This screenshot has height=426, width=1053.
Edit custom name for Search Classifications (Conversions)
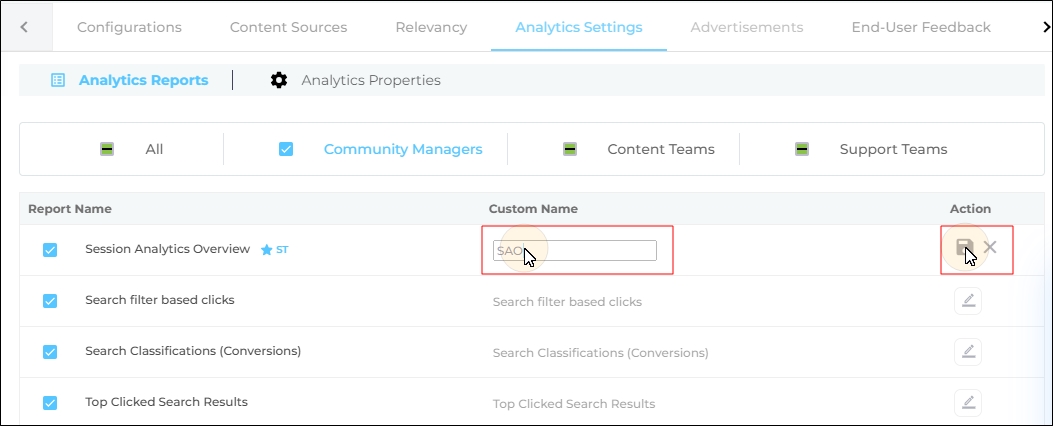(967, 352)
